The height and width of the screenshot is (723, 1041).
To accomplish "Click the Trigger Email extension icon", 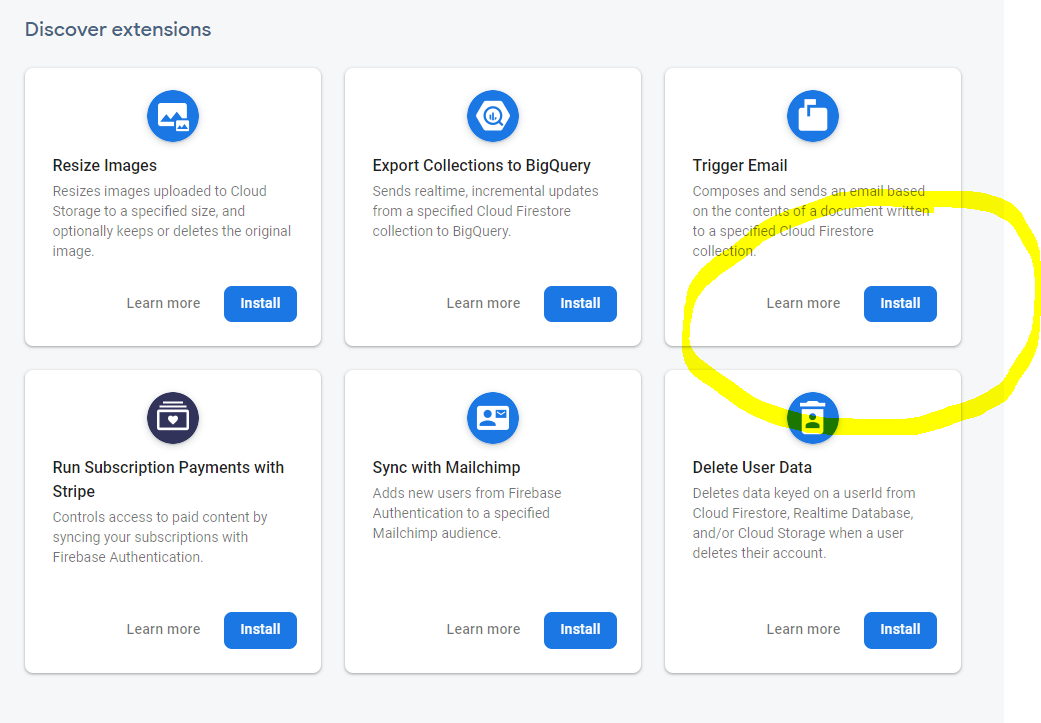I will click(813, 116).
